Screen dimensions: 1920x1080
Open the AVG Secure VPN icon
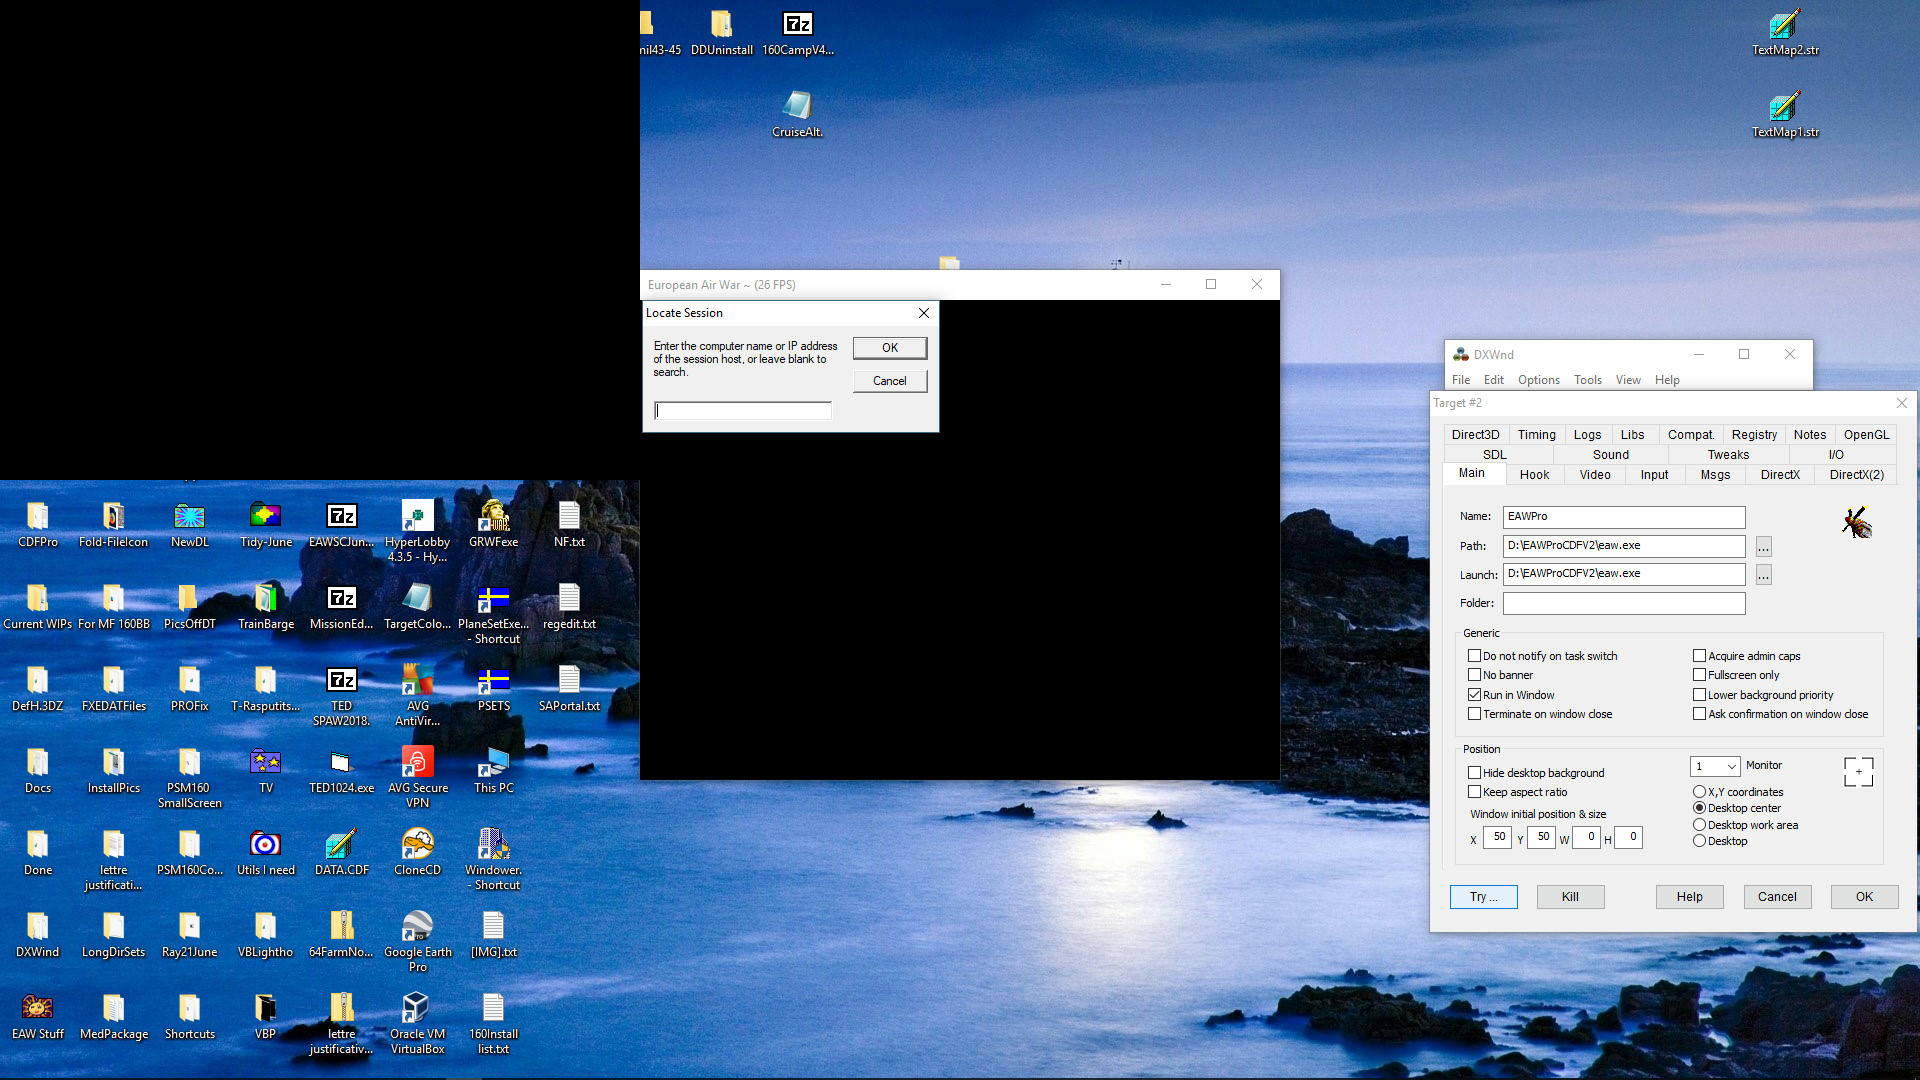pyautogui.click(x=417, y=777)
